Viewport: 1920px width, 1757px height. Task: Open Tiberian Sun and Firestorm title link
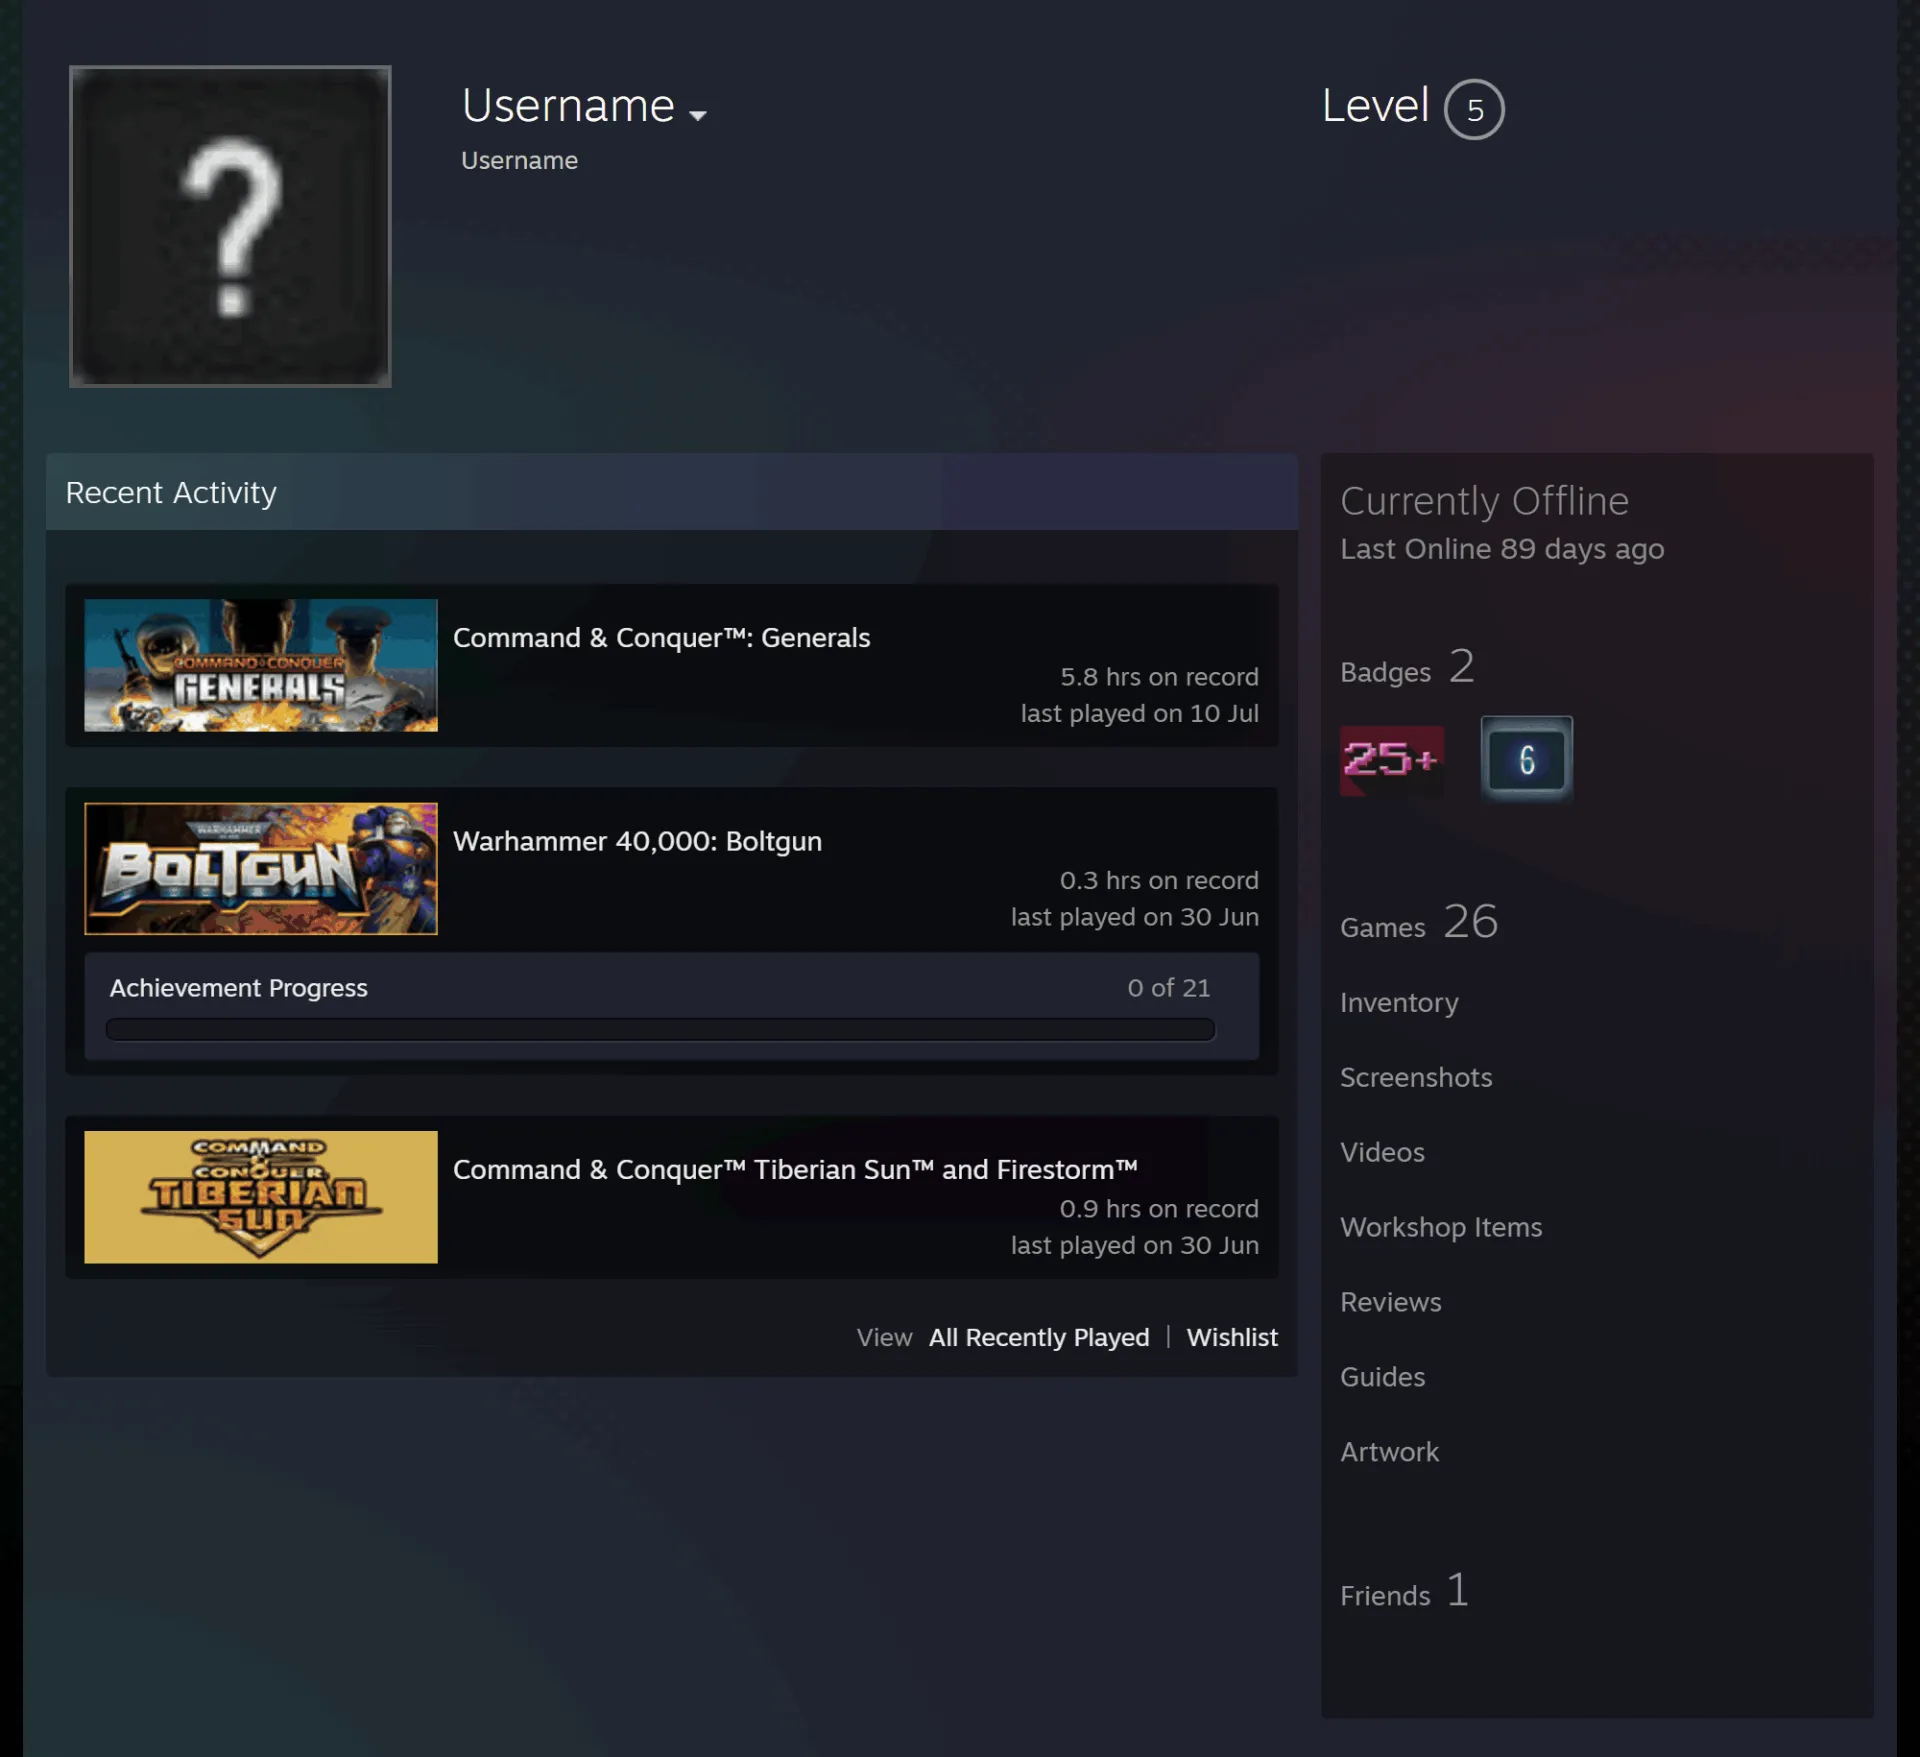pos(795,1169)
